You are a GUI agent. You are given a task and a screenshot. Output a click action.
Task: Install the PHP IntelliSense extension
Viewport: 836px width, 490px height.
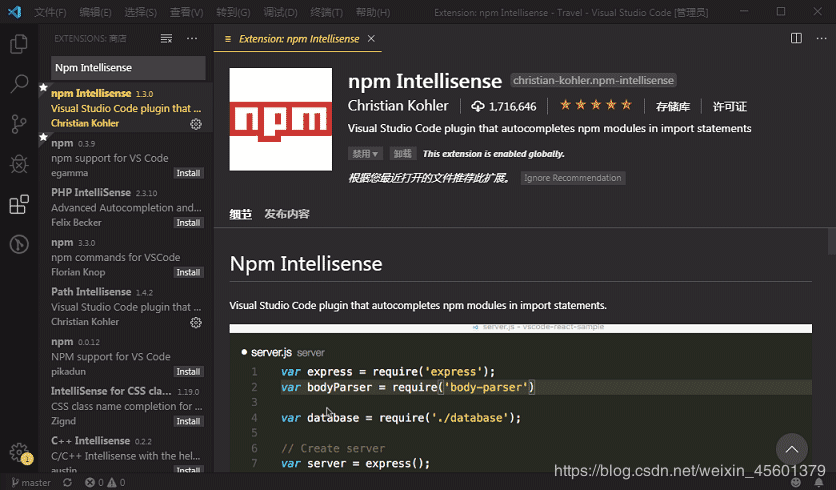[x=188, y=223]
